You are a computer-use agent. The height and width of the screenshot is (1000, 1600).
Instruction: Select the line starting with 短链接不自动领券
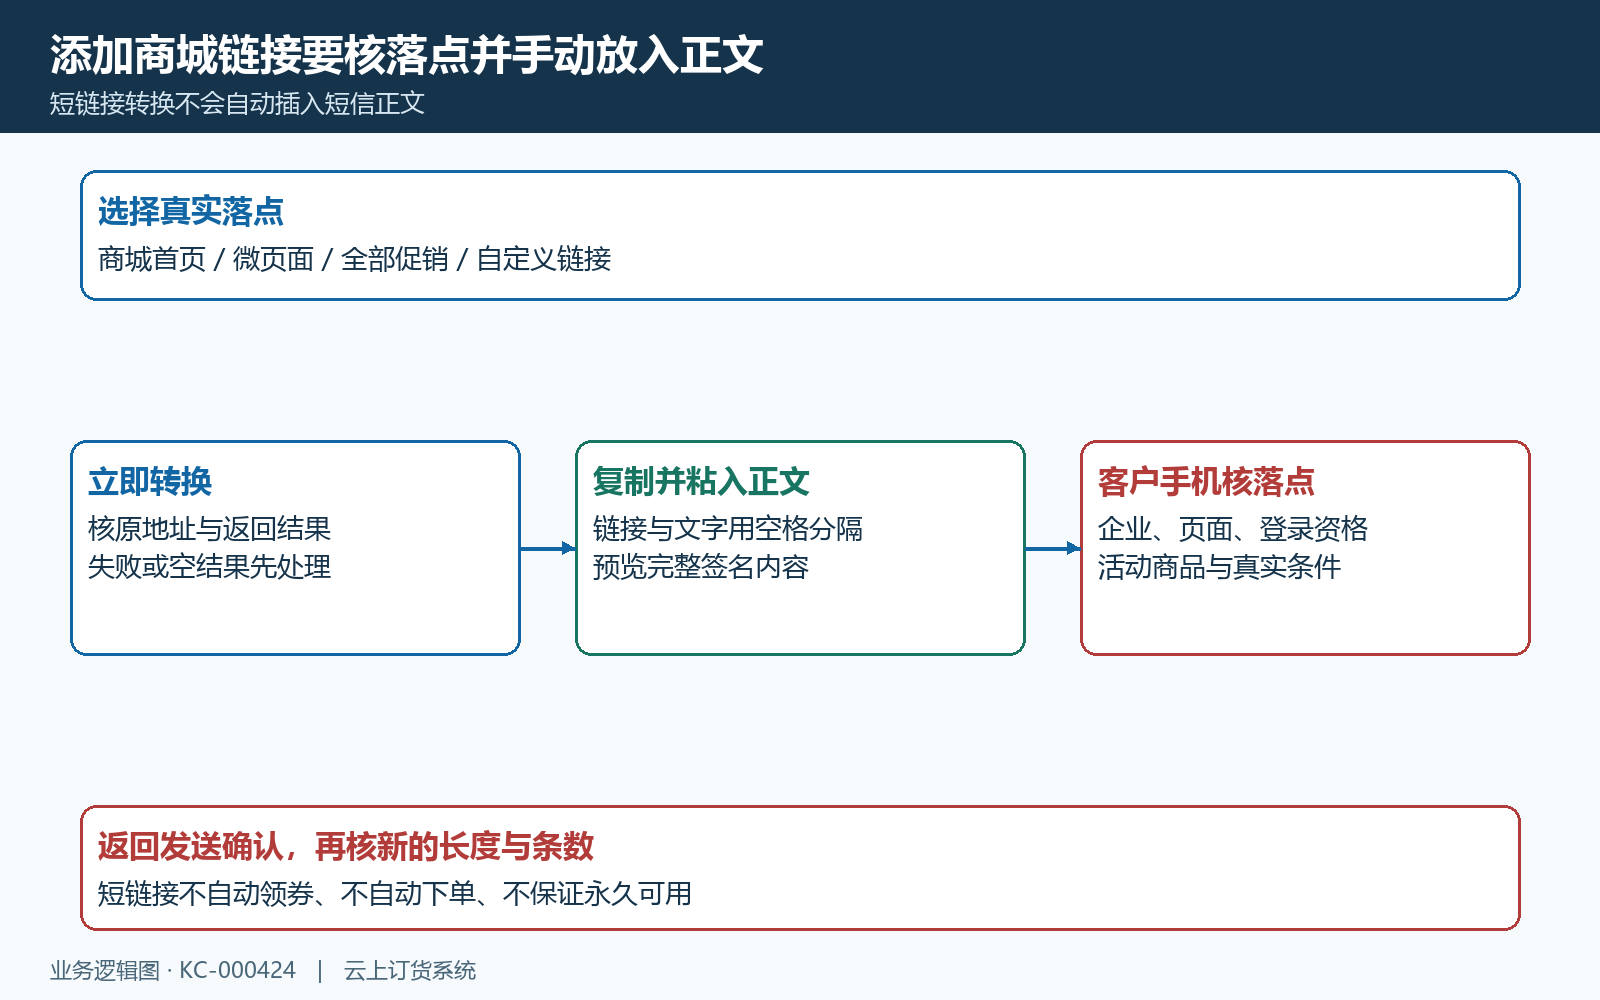[395, 894]
